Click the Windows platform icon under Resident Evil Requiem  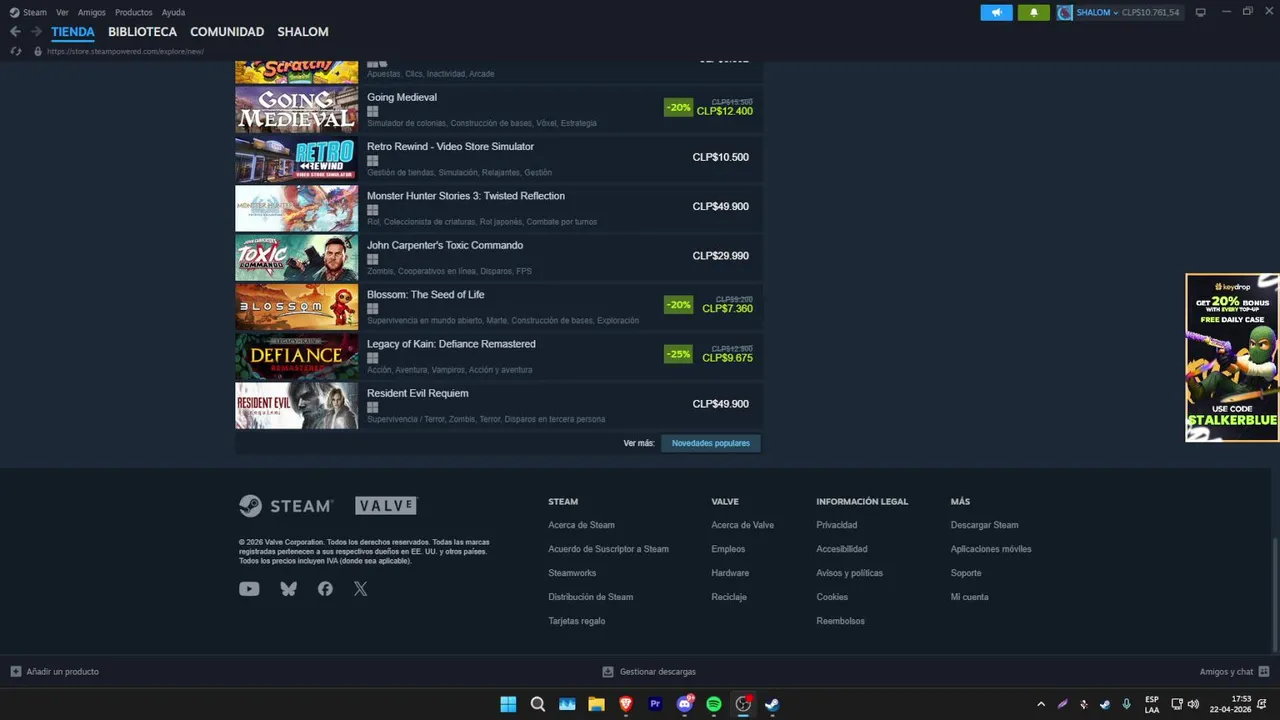(x=372, y=407)
